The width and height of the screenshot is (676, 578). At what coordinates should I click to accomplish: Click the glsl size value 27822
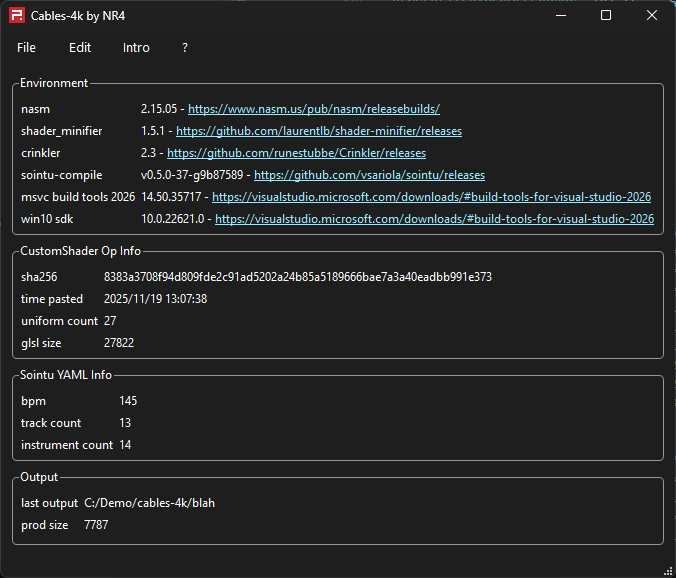[x=119, y=343]
